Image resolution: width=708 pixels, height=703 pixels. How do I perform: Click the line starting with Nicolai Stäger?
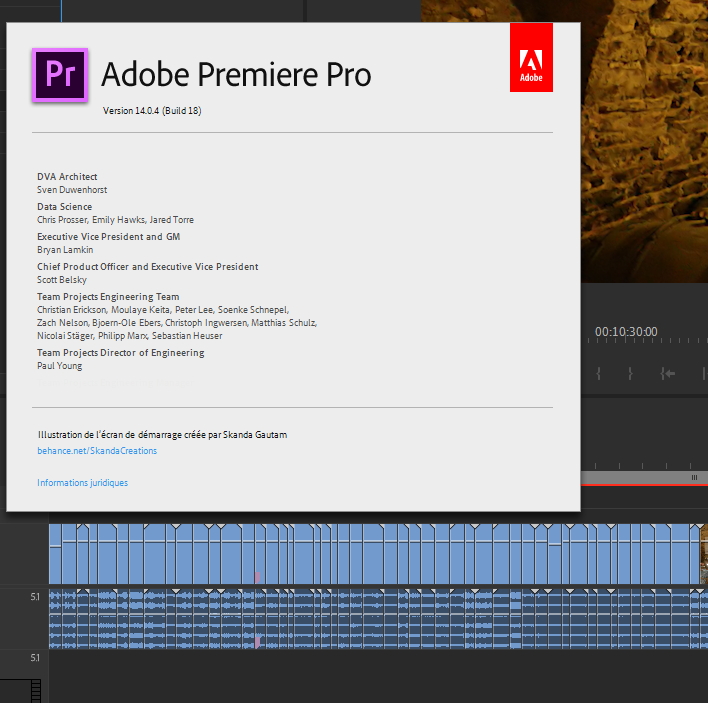click(x=130, y=335)
